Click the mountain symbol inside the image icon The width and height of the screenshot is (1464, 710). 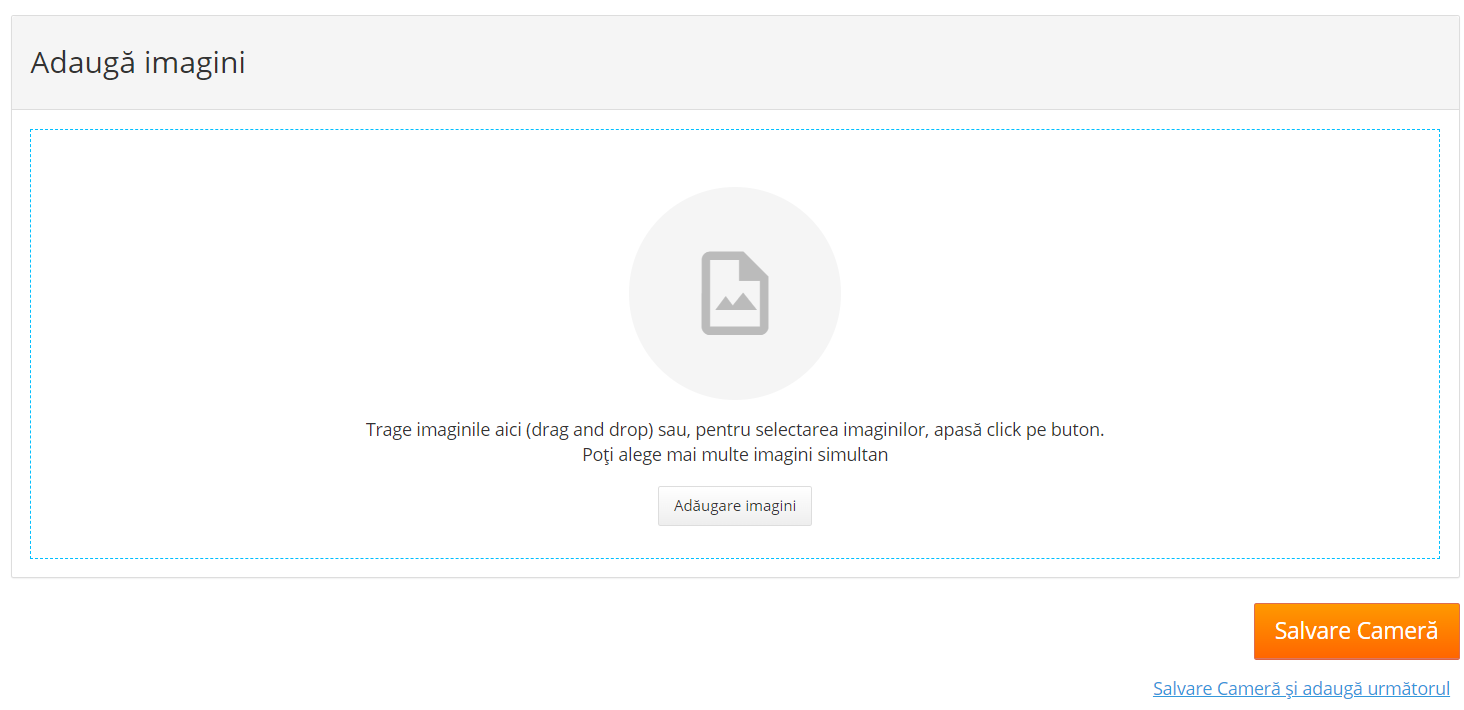click(736, 301)
